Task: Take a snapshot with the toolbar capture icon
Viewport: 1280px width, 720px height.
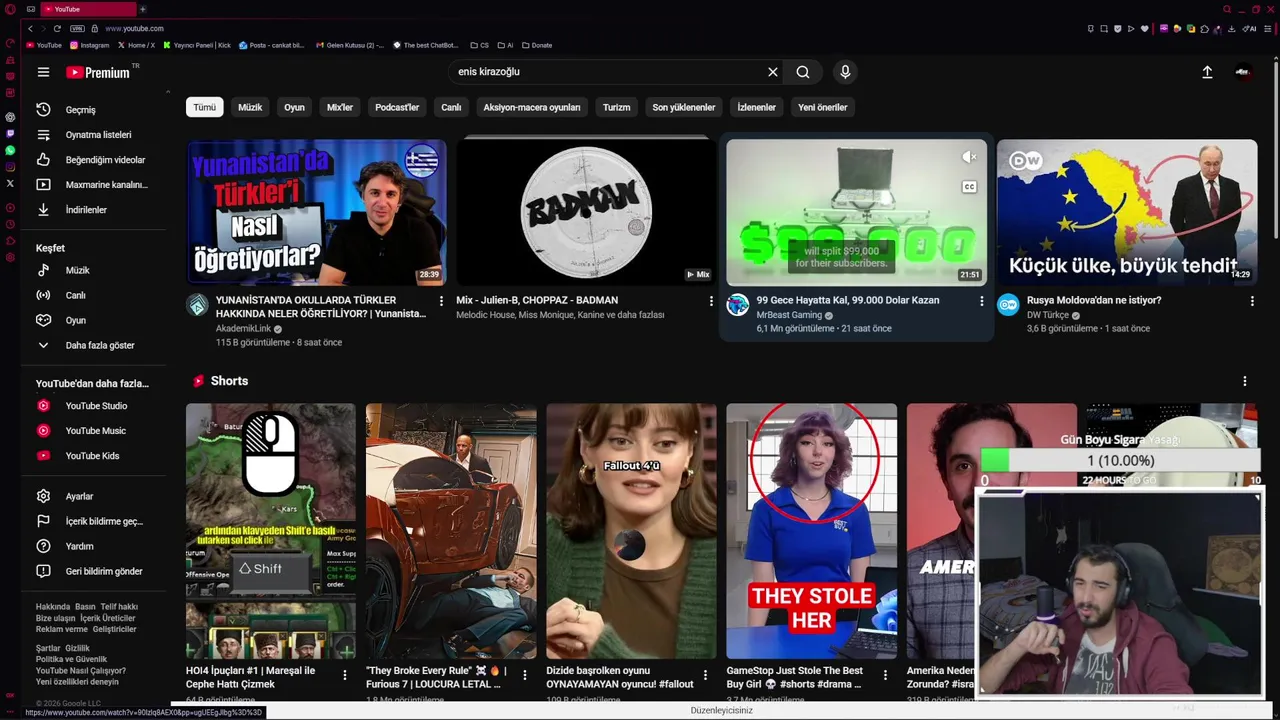Action: tap(1104, 28)
